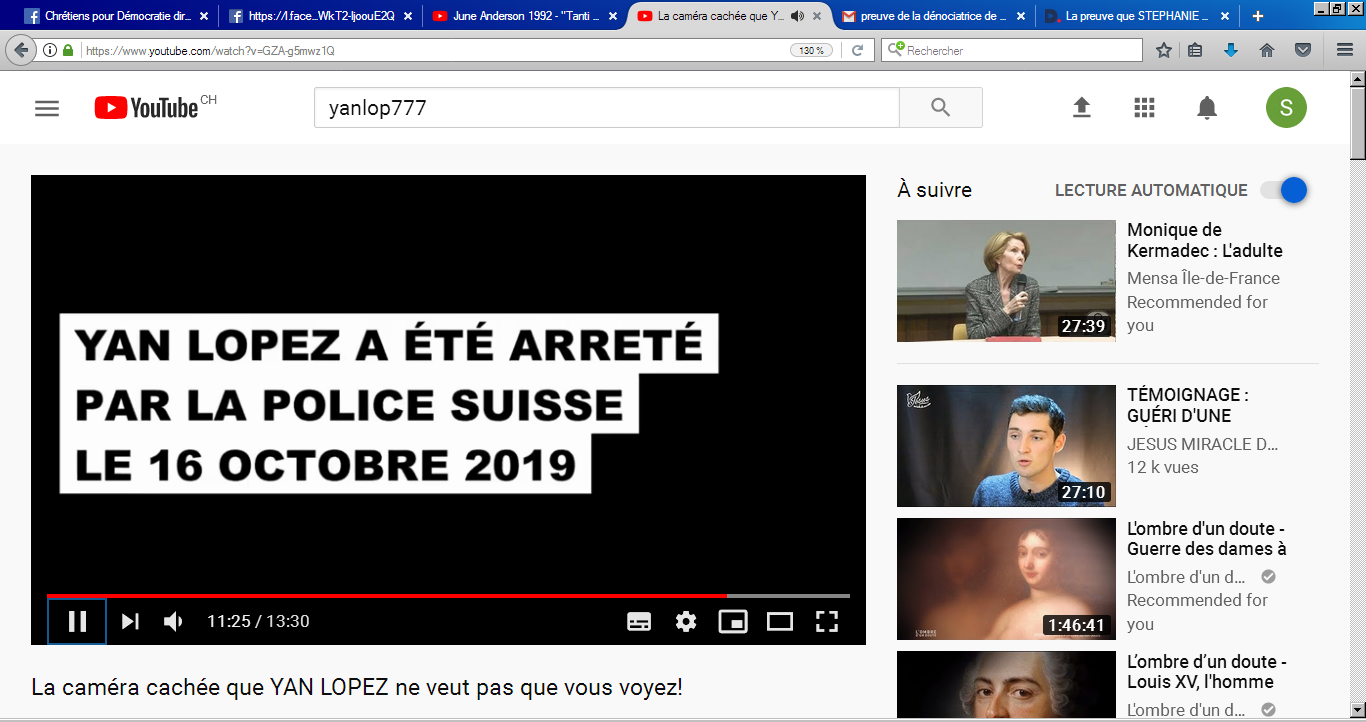Image resolution: width=1366 pixels, height=722 pixels.
Task: Click the Firefox Rechercher search box
Action: [1011, 50]
